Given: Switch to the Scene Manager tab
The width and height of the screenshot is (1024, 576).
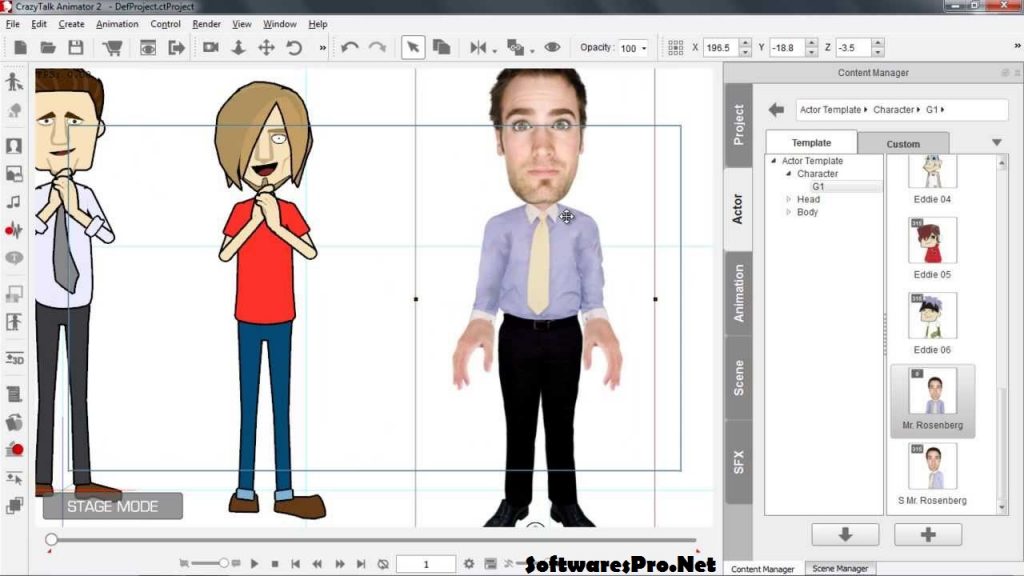Looking at the screenshot, I should pyautogui.click(x=841, y=569).
